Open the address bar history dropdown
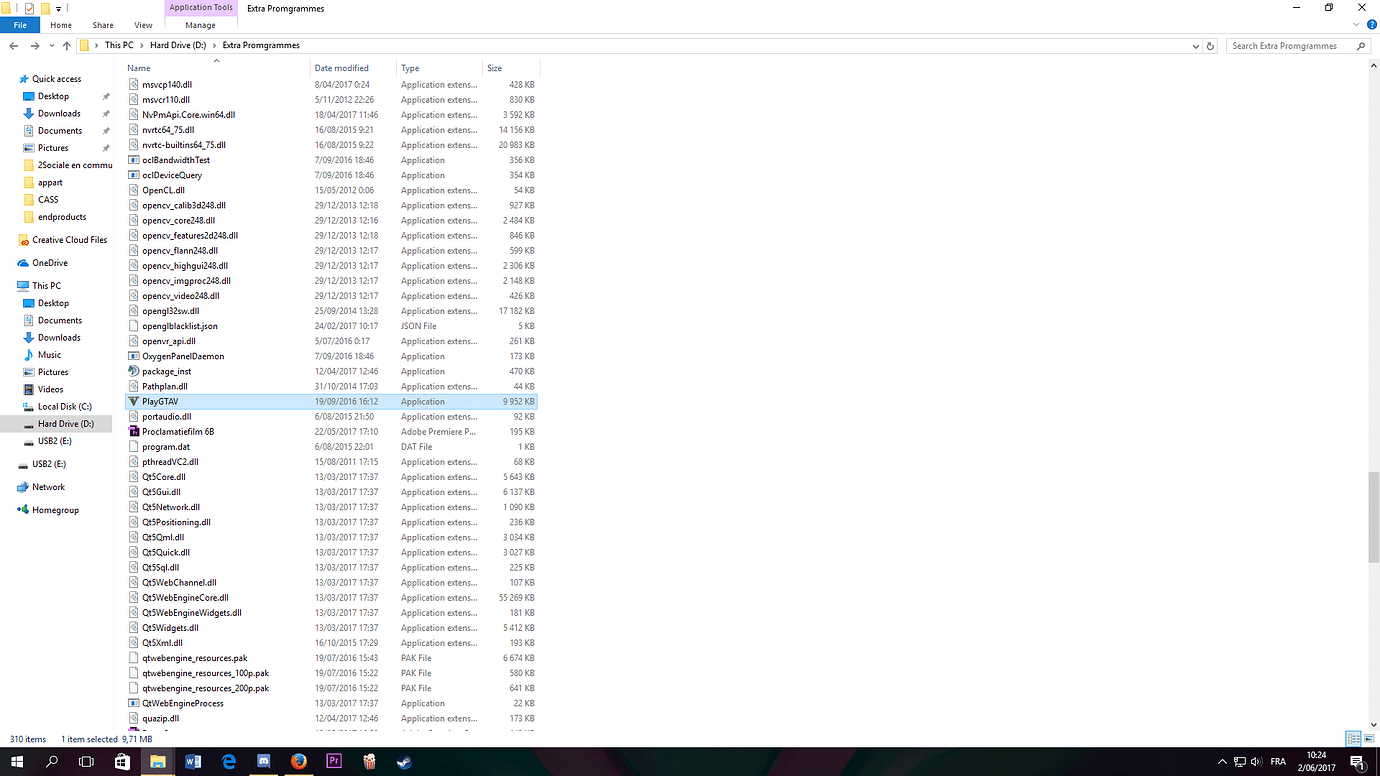The width and height of the screenshot is (1380, 776). 1196,46
